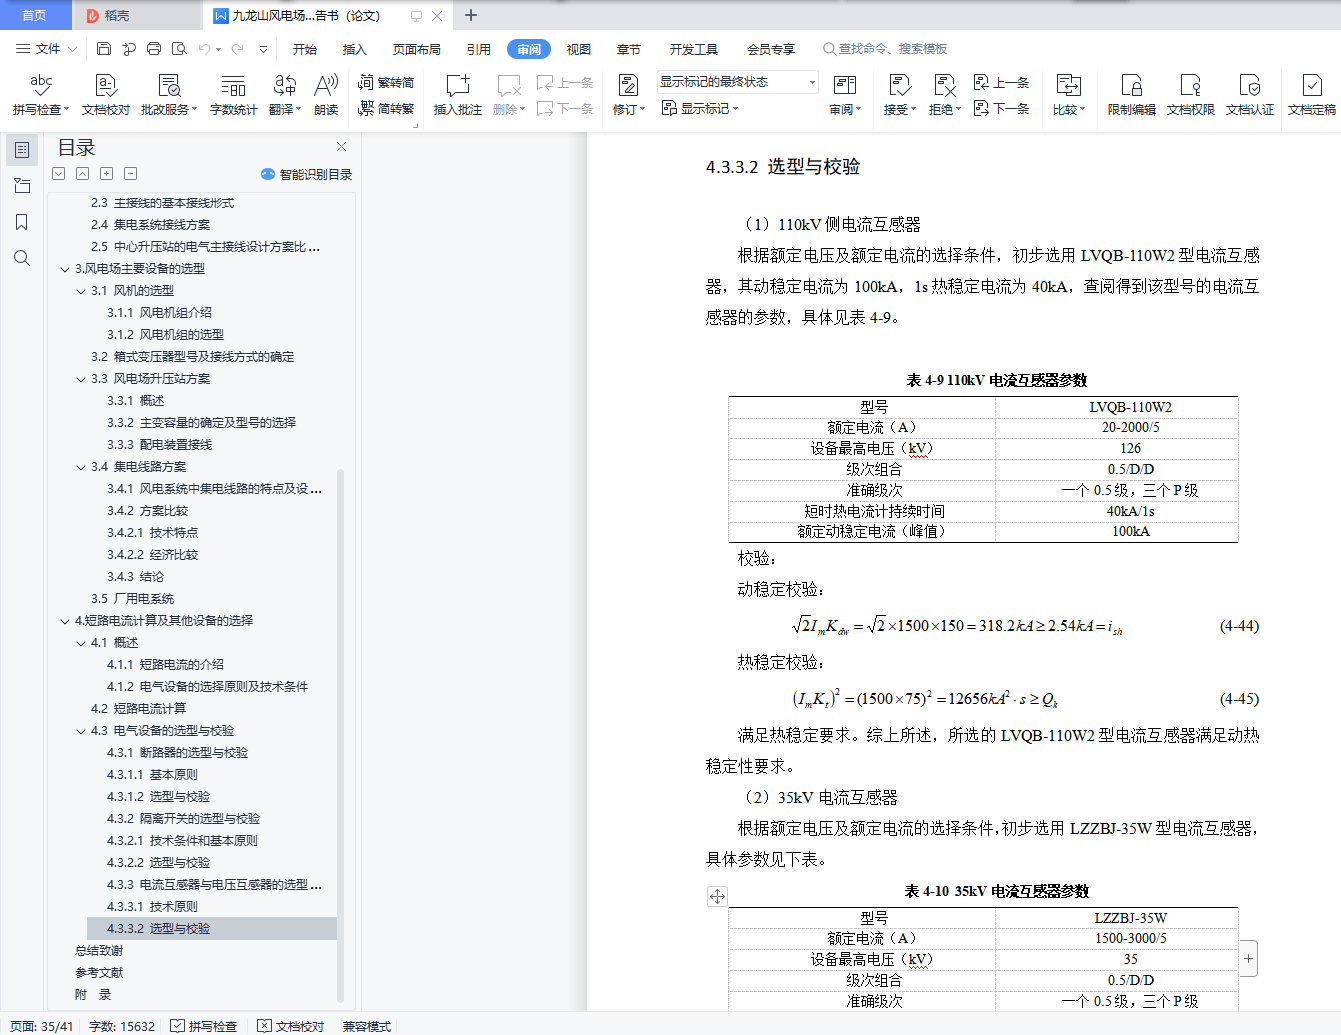Insert a comment with 插入批注
The width and height of the screenshot is (1341, 1035).
(x=457, y=95)
